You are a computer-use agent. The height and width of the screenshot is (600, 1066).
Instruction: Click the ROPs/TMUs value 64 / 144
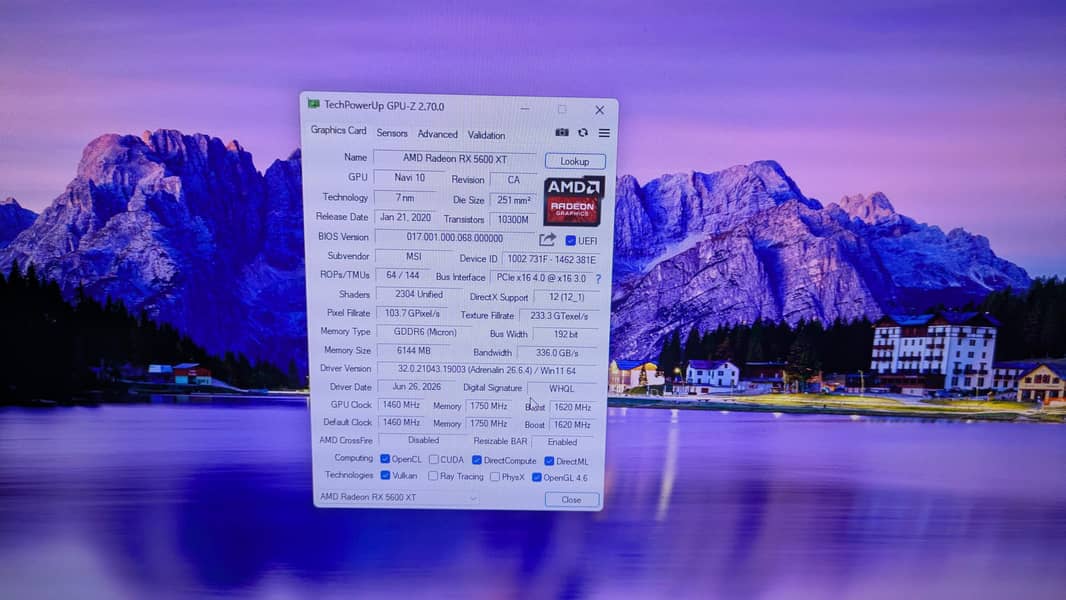pyautogui.click(x=402, y=275)
